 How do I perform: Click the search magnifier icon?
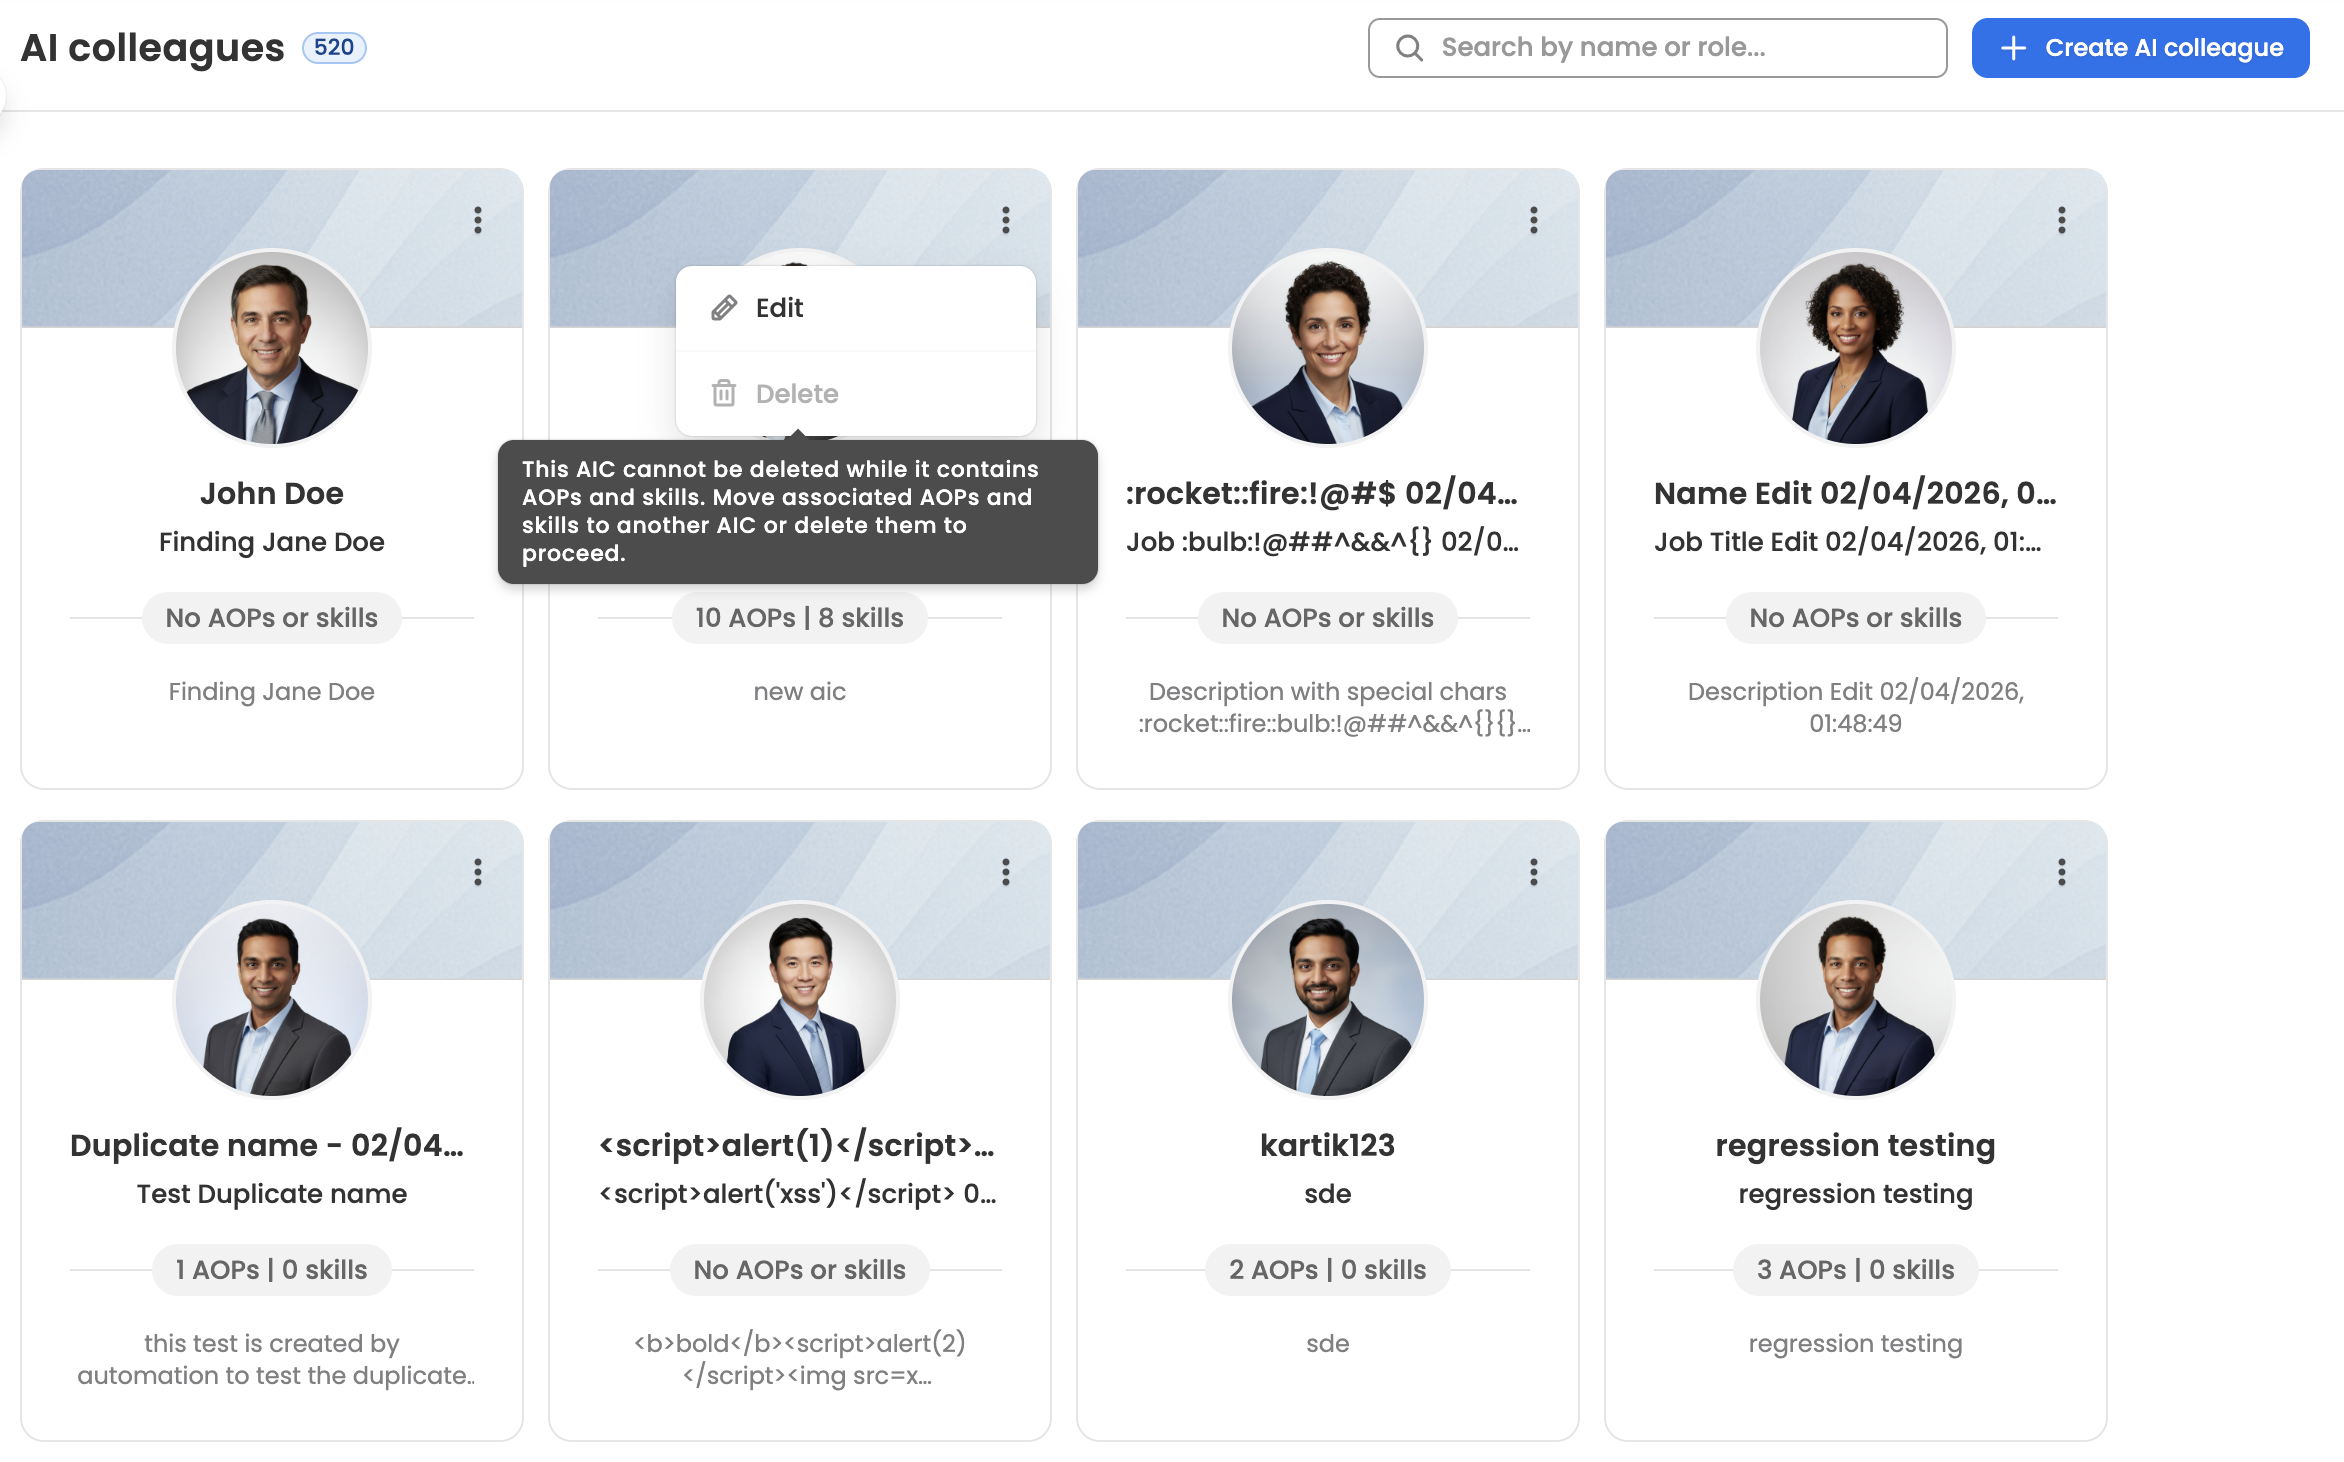coord(1409,48)
